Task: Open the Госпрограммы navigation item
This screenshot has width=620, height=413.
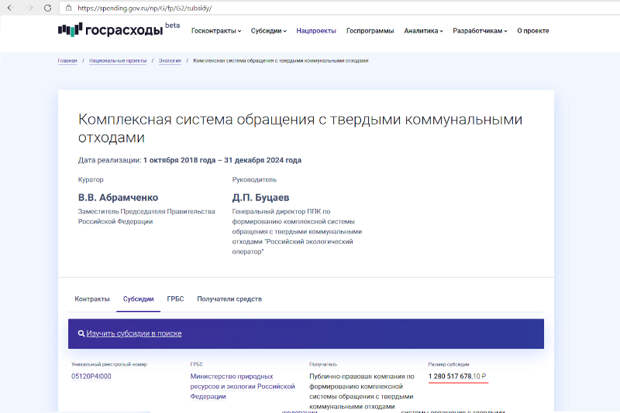Action: click(x=370, y=30)
